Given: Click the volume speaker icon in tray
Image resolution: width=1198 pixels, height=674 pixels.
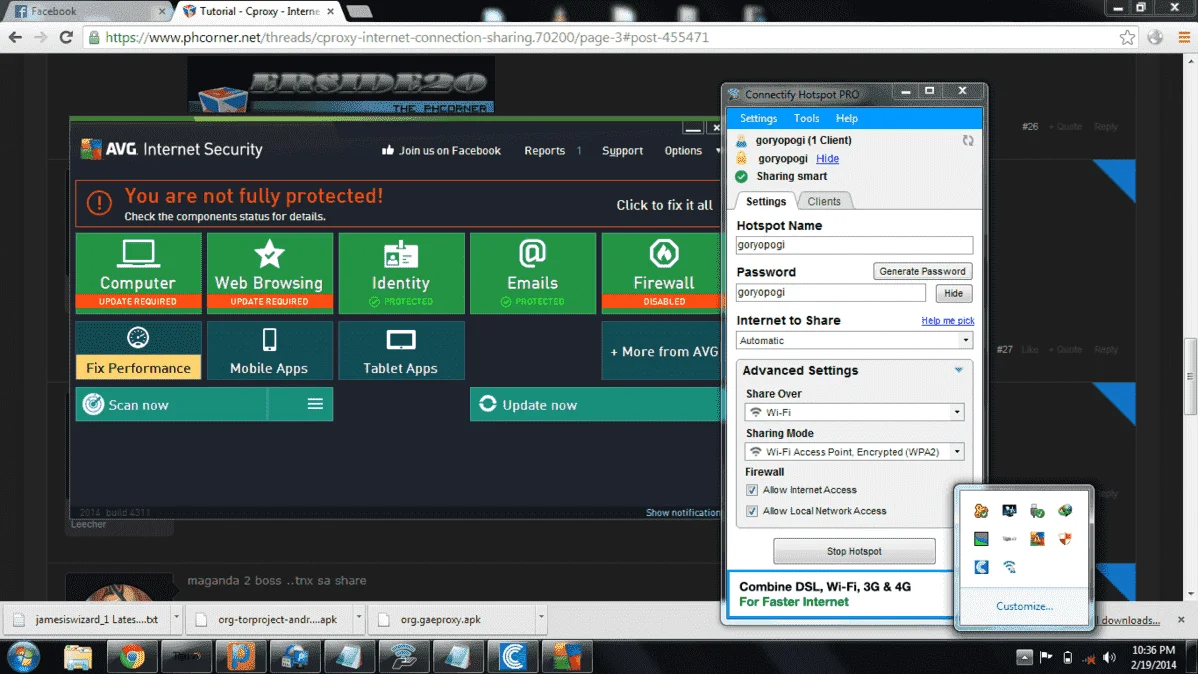Looking at the screenshot, I should click(x=1109, y=657).
